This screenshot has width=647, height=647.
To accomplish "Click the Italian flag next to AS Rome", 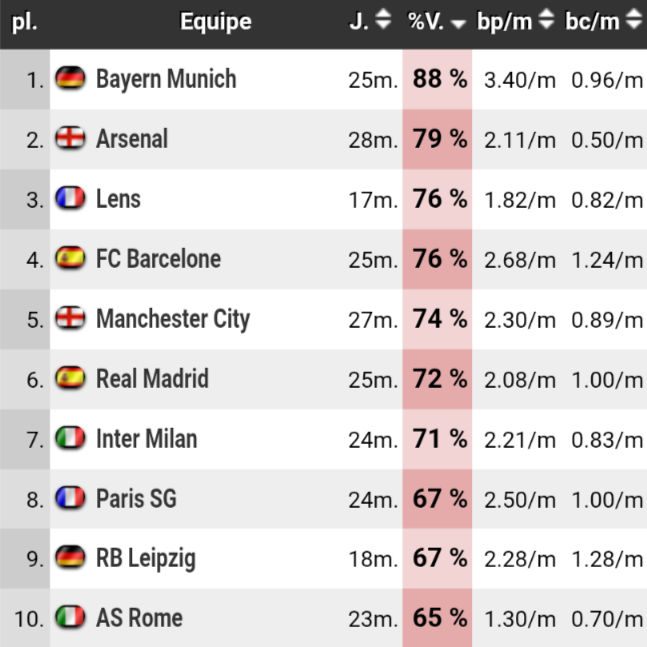I will coord(70,618).
